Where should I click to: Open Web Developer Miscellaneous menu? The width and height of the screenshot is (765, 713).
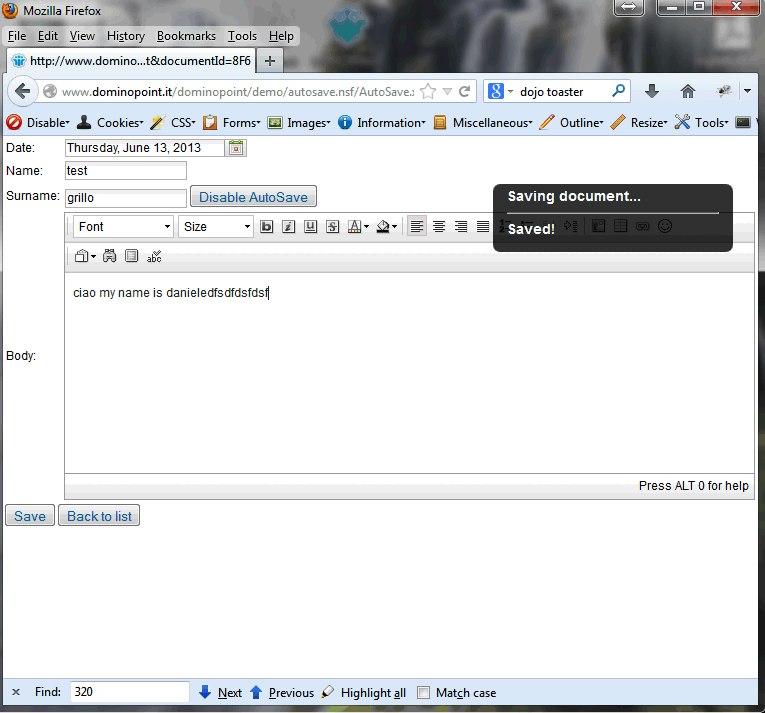pos(483,122)
